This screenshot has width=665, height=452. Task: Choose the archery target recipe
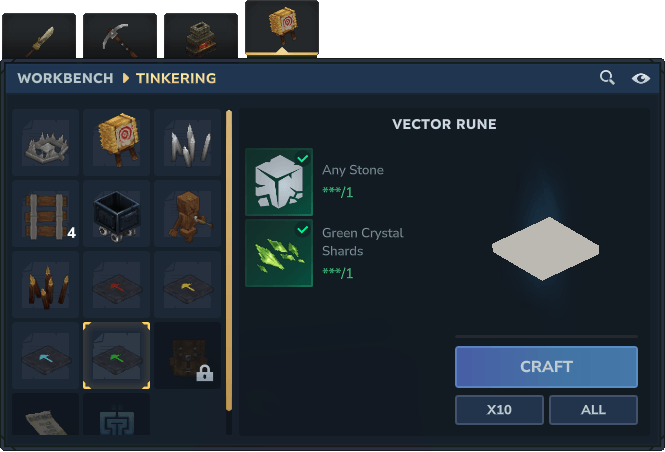coord(117,142)
